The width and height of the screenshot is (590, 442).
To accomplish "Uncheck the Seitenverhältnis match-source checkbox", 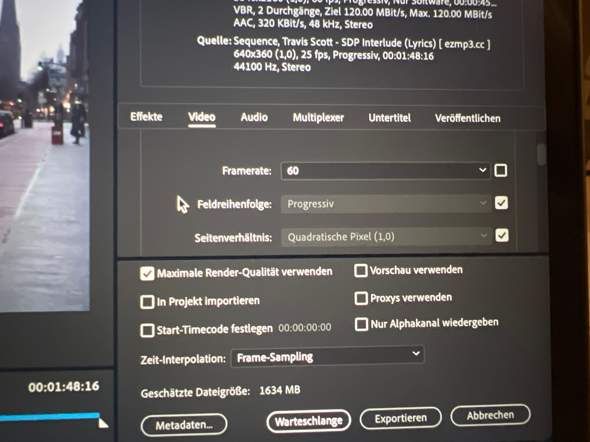I will click(x=502, y=235).
